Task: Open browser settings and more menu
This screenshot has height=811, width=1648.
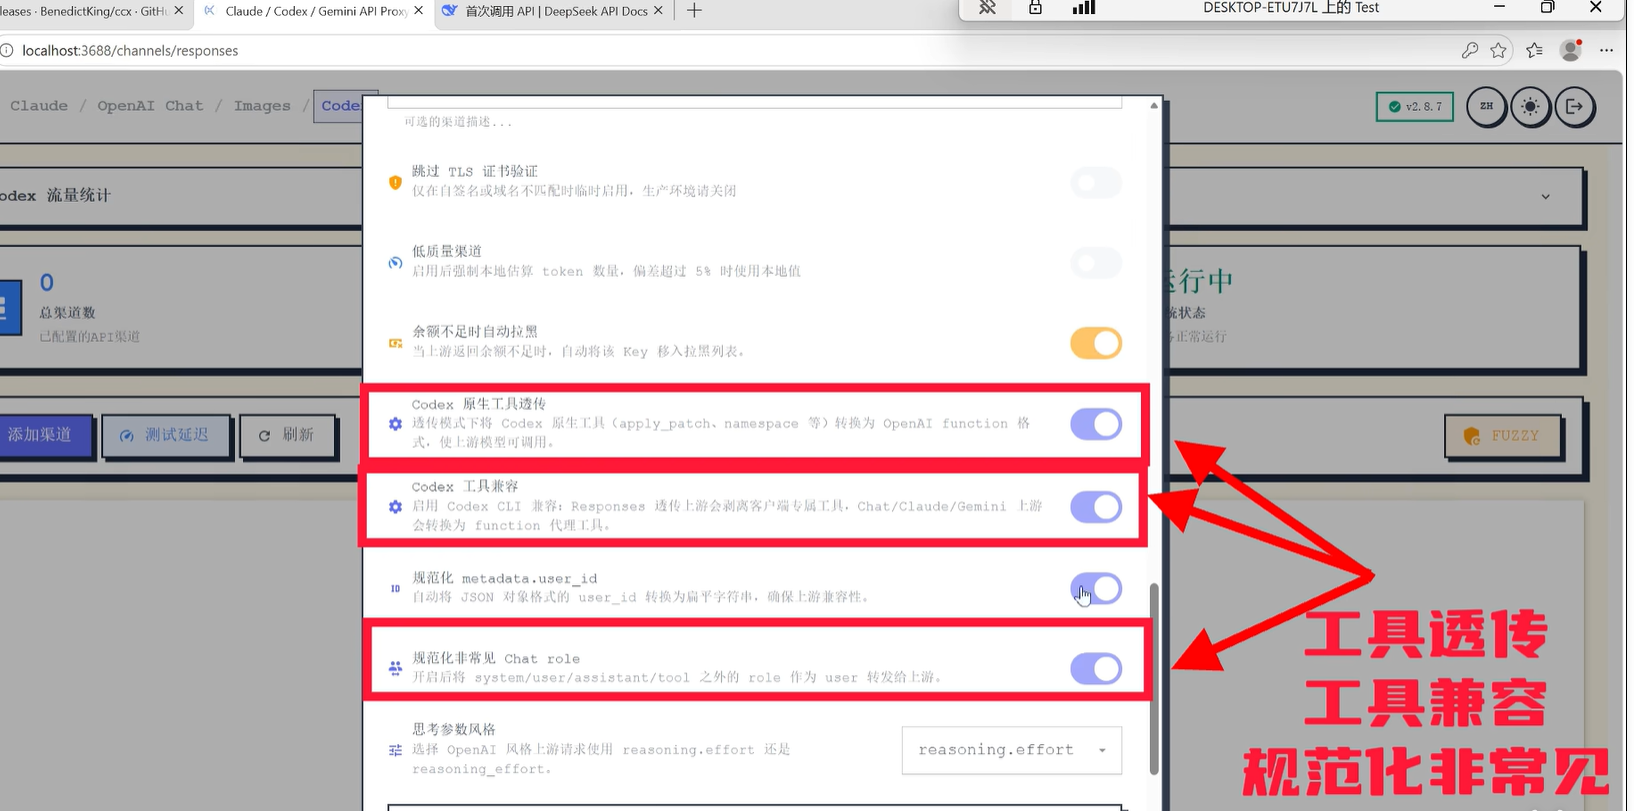Action: pos(1606,50)
